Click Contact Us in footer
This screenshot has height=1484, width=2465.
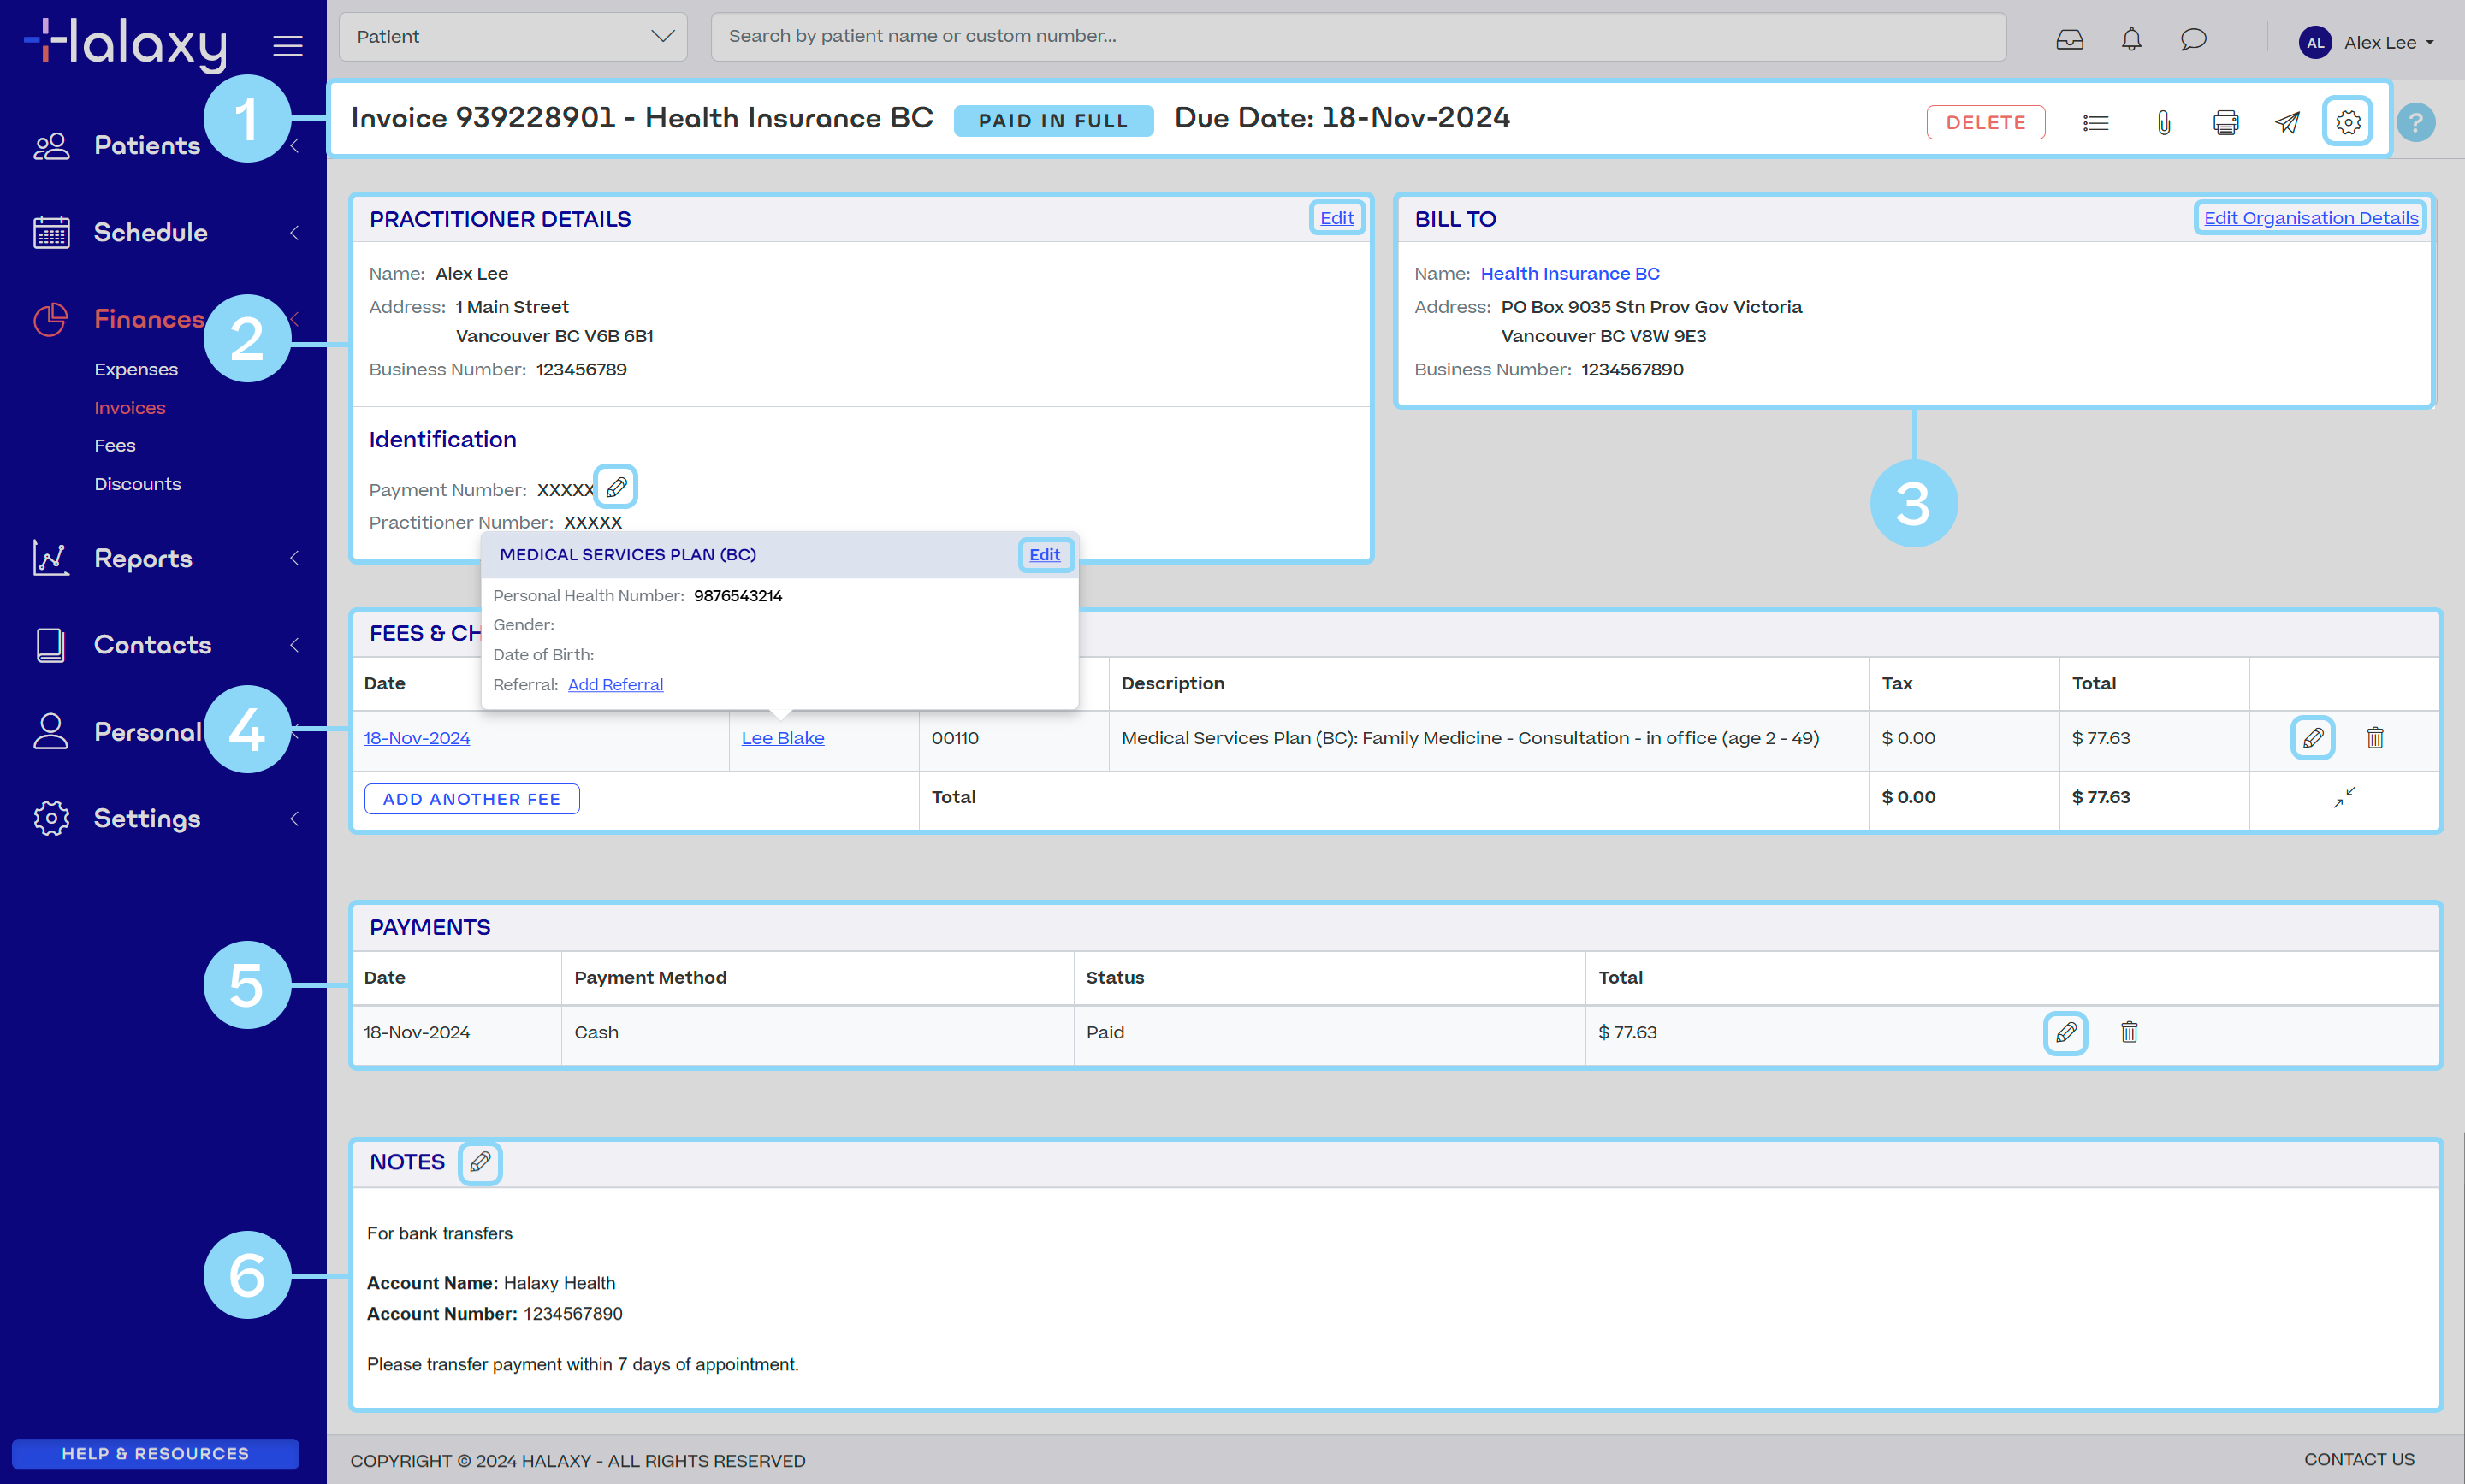point(2359,1460)
